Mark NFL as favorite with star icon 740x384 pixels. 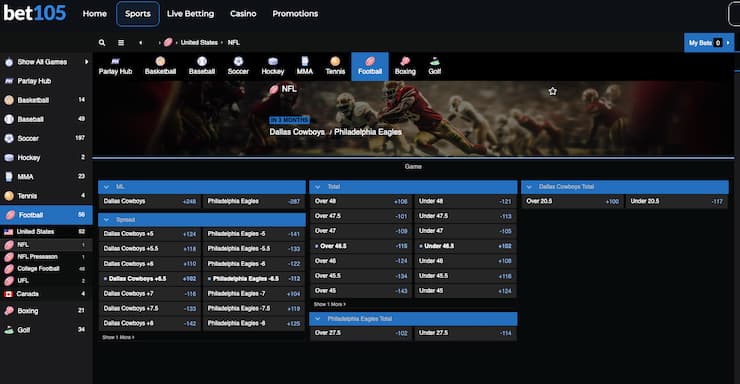(553, 91)
